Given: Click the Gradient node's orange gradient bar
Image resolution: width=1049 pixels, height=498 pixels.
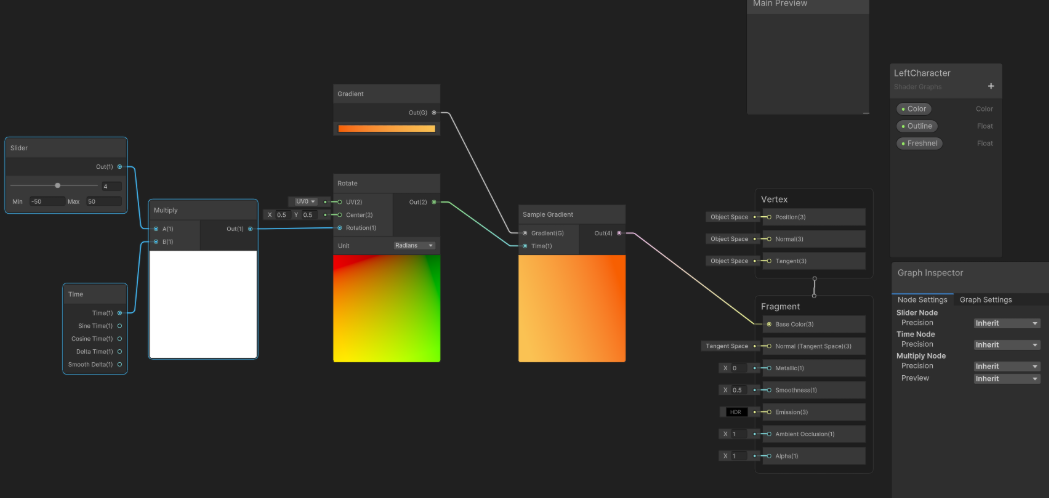Looking at the screenshot, I should click(387, 129).
